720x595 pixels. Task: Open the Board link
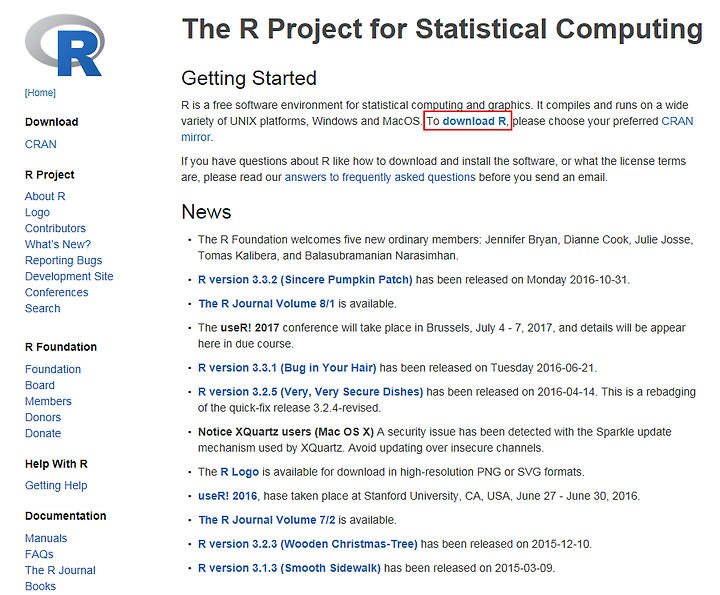click(39, 385)
